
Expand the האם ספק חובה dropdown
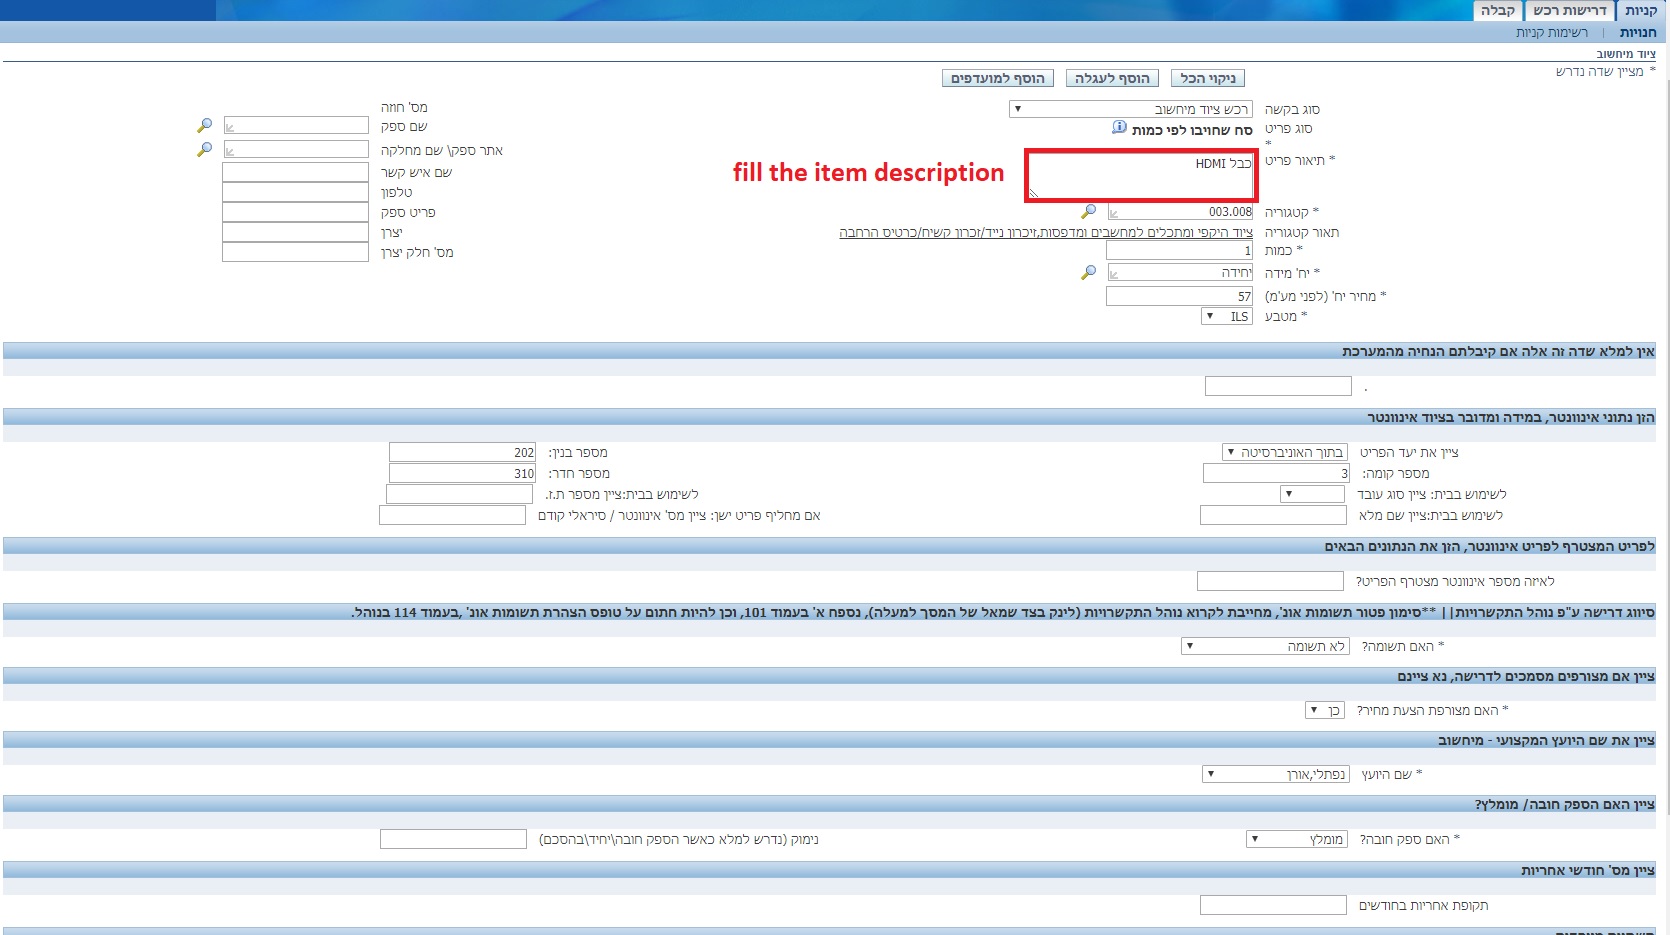[1296, 839]
